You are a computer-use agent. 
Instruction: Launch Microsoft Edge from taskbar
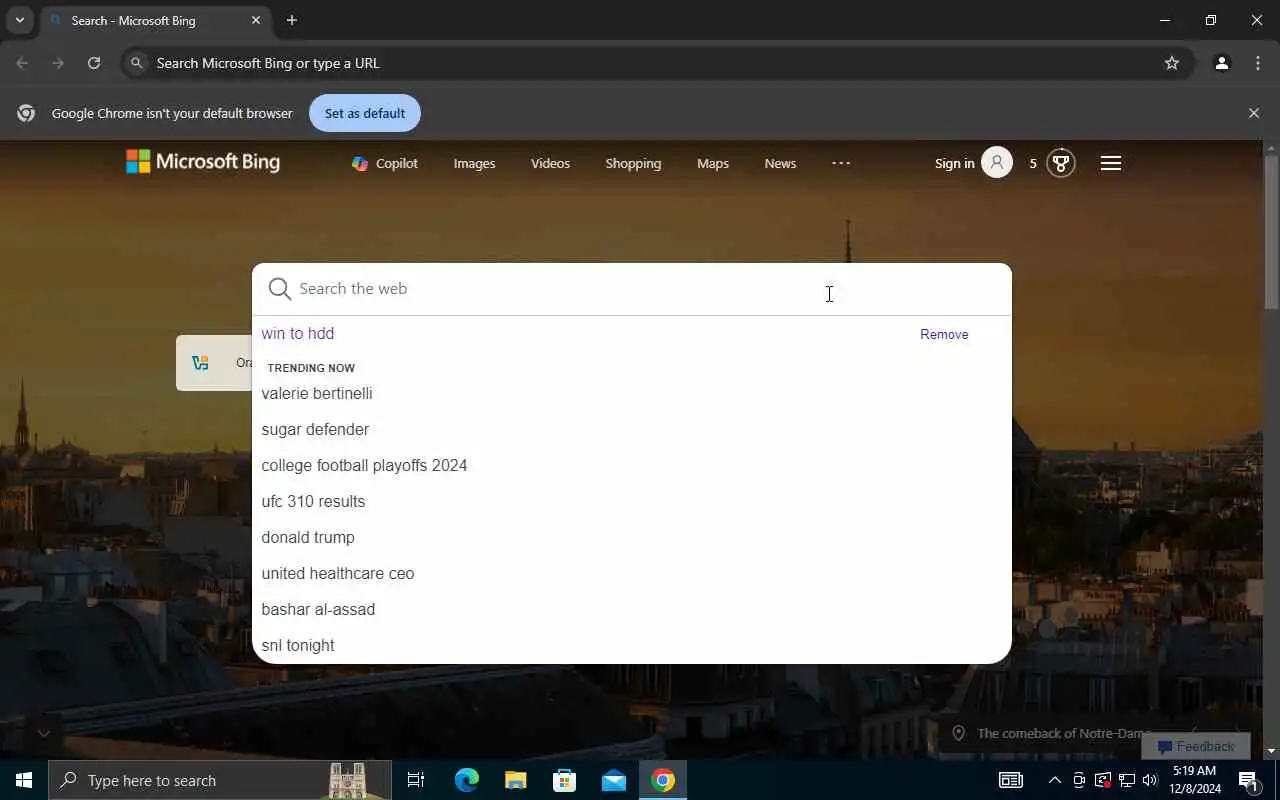[x=467, y=780]
